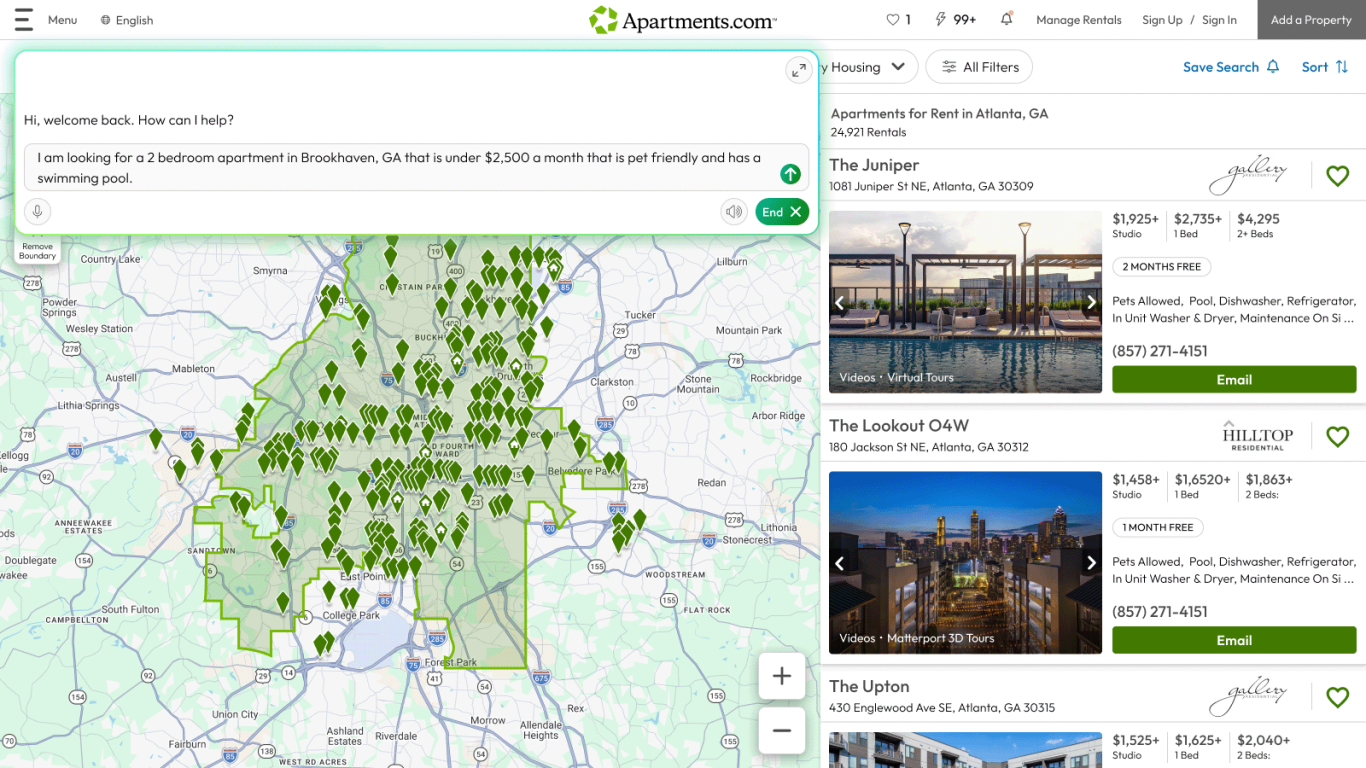Screen dimensions: 1366x768
Task: Open The Lookout O4W listing title
Action: 899,426
